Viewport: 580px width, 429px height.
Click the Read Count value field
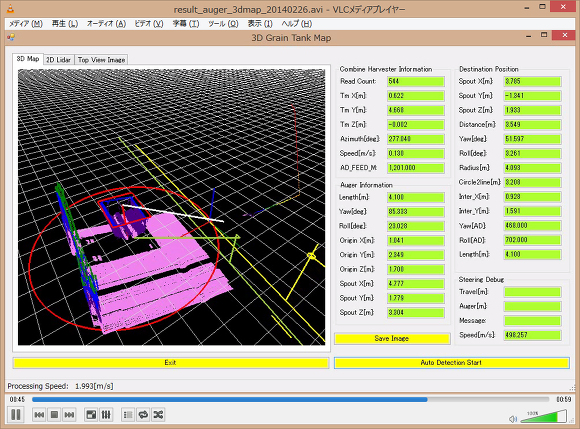(x=416, y=81)
